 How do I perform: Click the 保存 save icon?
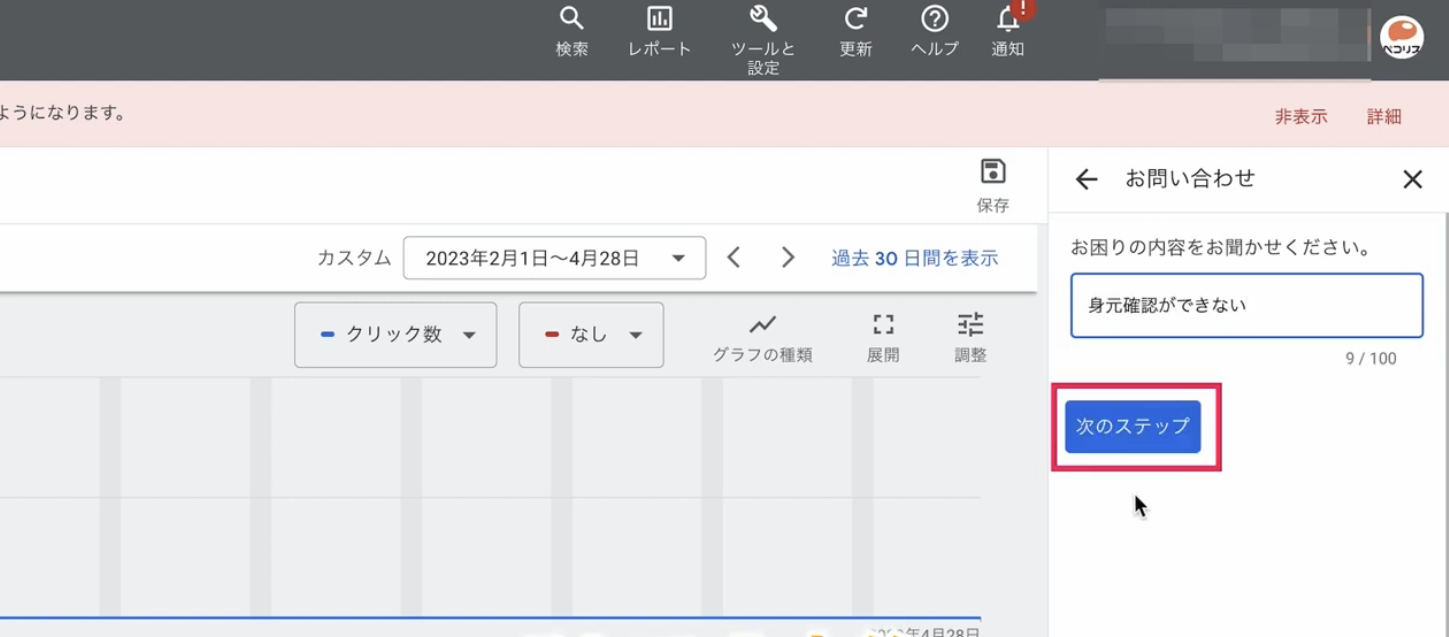tap(992, 171)
